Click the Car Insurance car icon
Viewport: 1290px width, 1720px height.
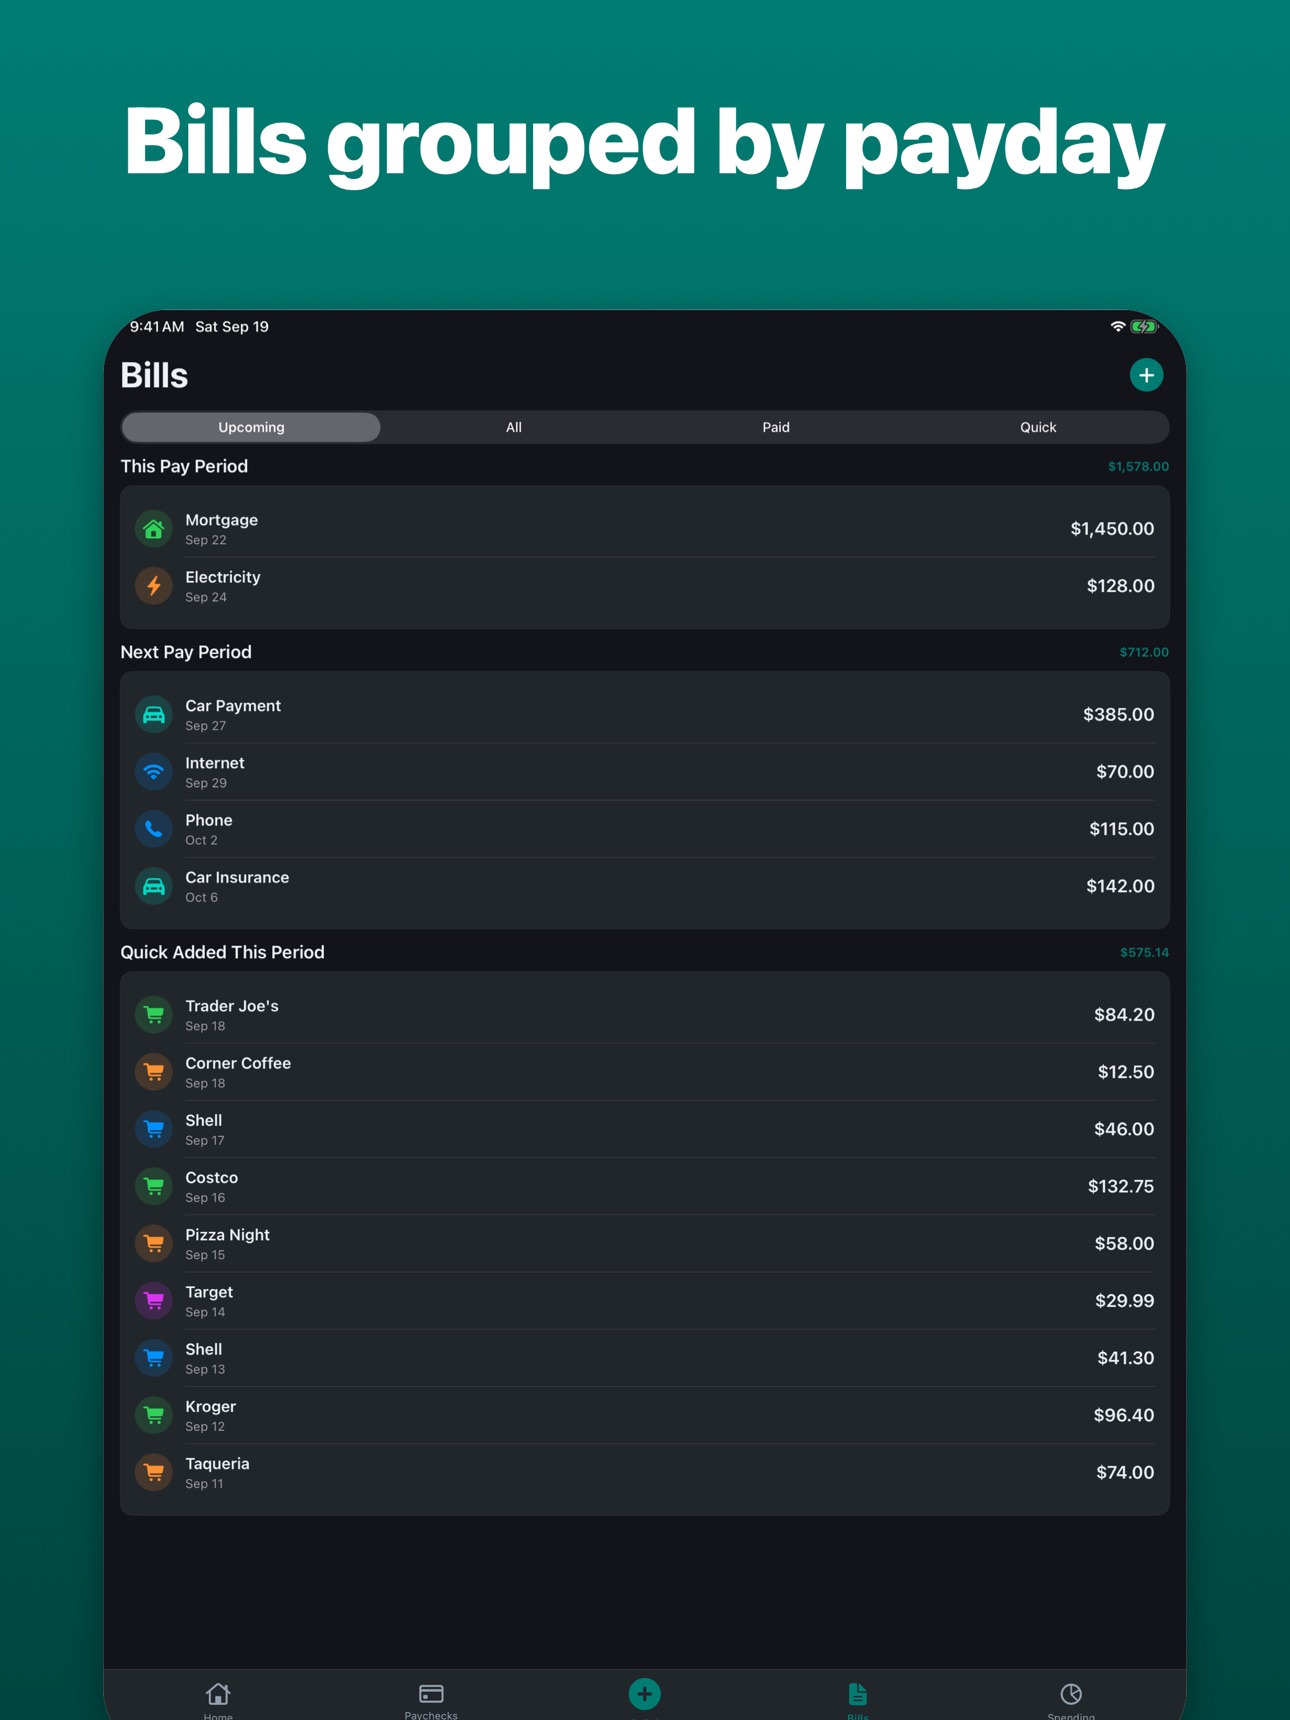pos(154,886)
